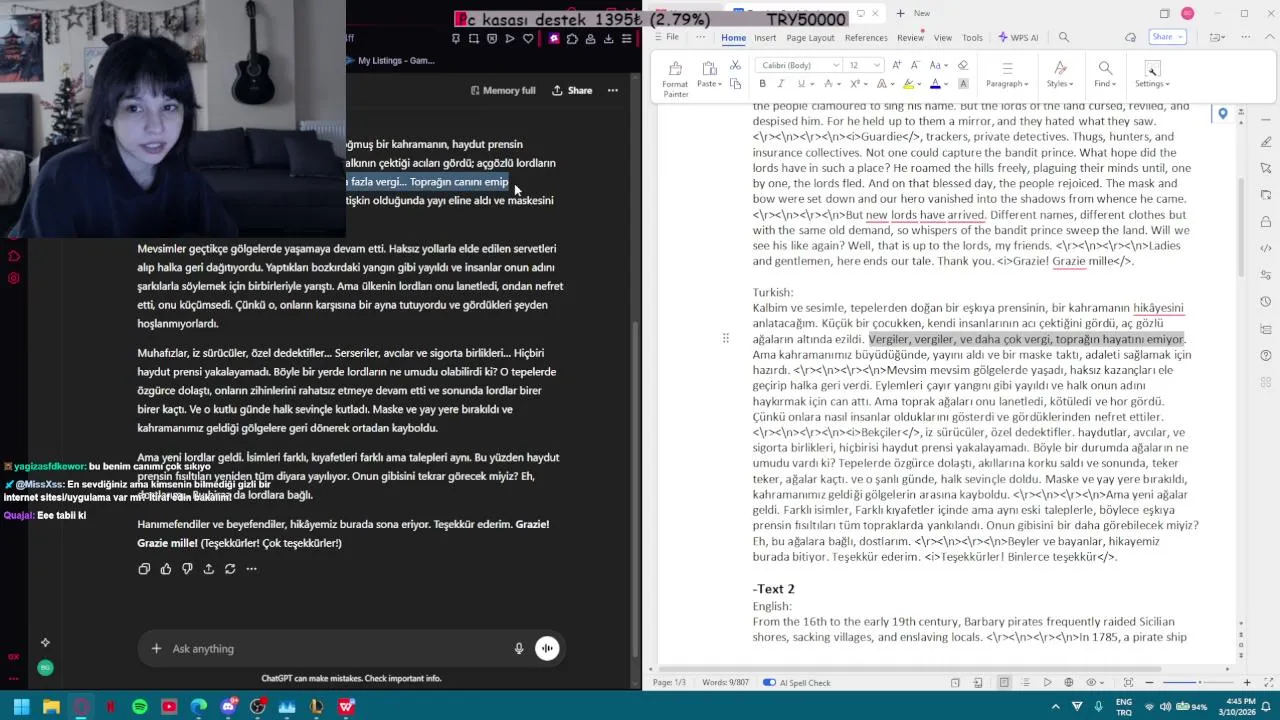Start ChatGPT voice mode

click(x=547, y=649)
